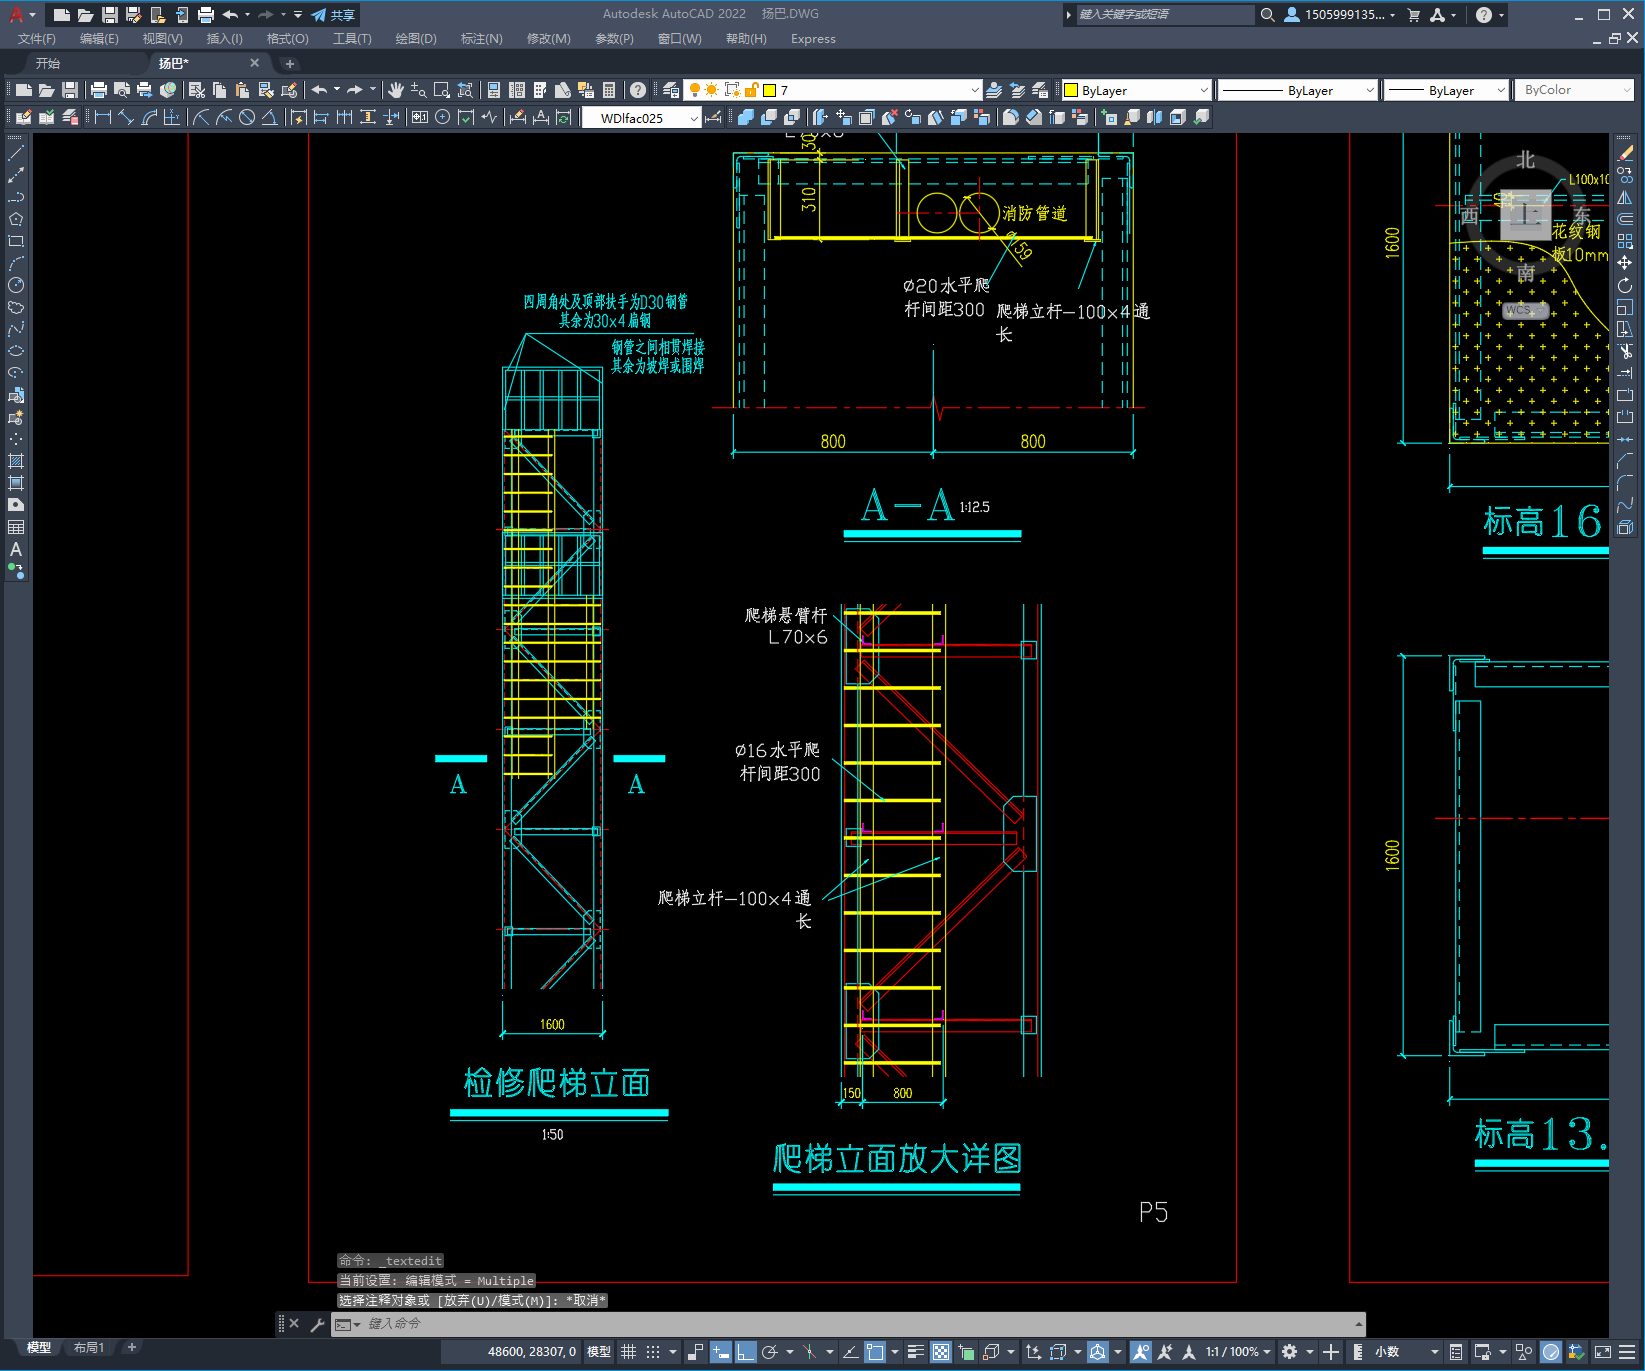Switch to the 布局1 layout tab
The image size is (1645, 1371).
tap(89, 1348)
